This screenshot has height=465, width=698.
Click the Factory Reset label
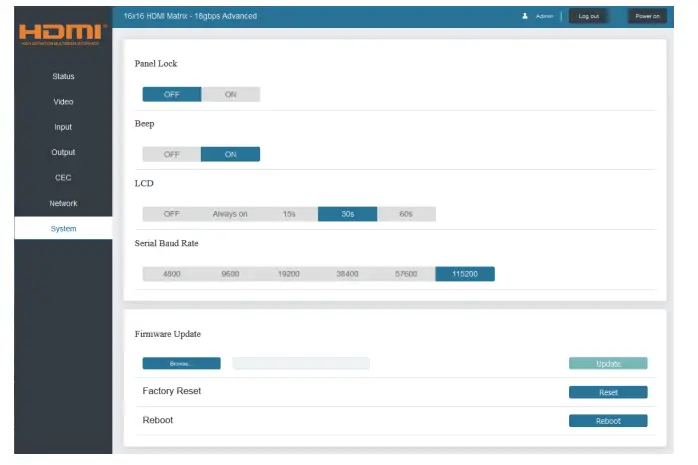172,391
